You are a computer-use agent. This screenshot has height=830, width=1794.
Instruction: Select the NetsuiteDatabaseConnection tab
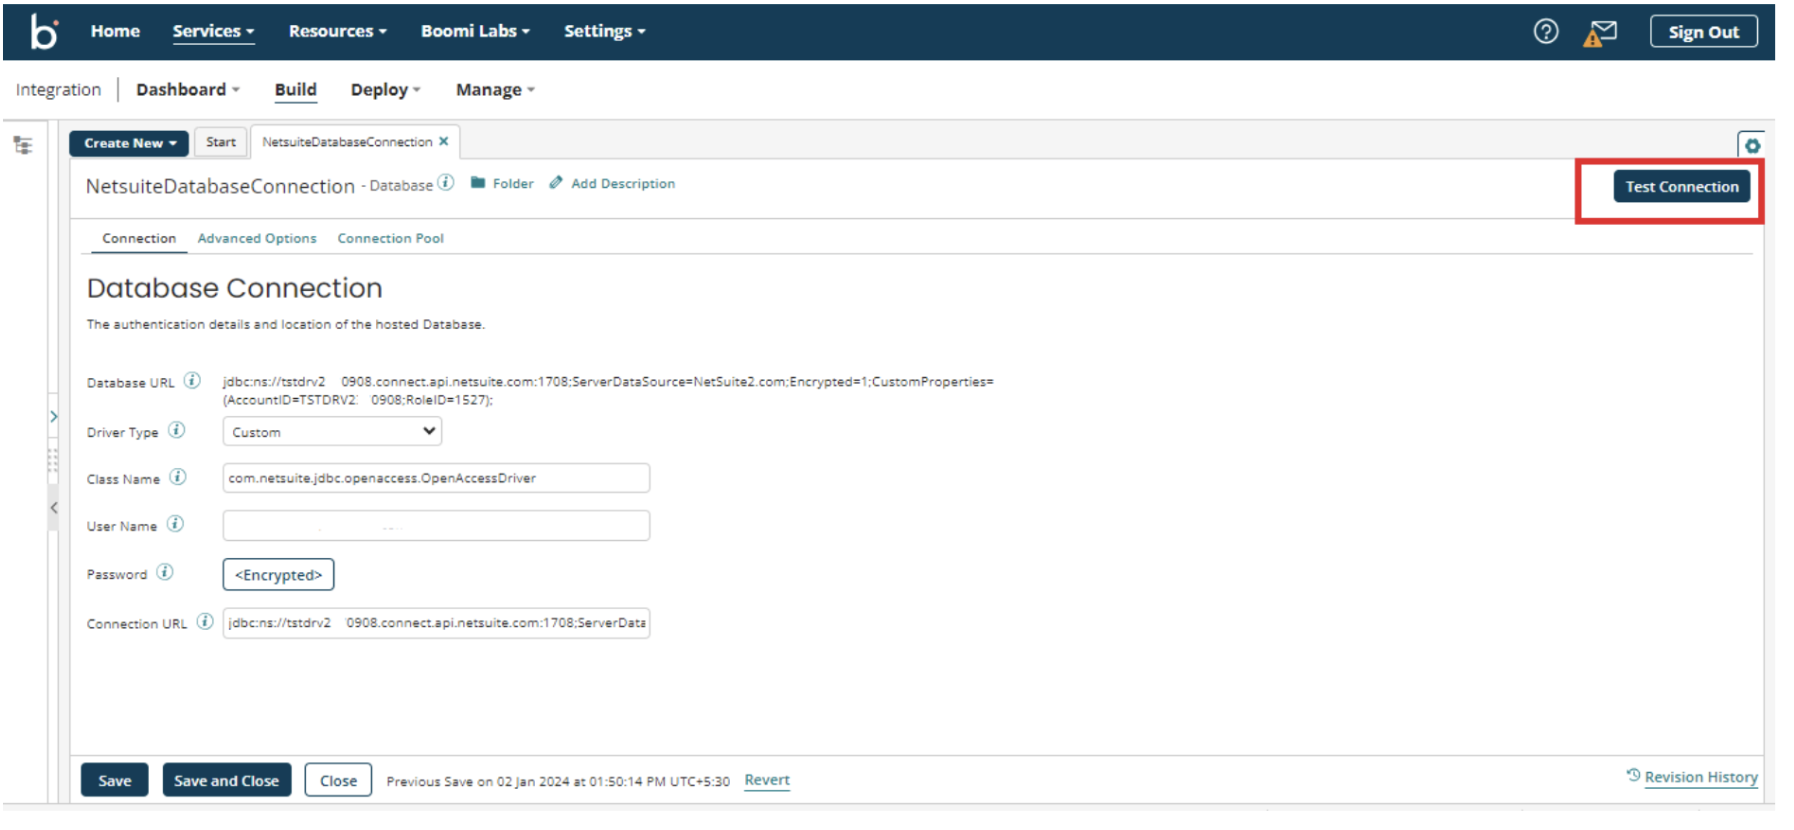(x=347, y=142)
